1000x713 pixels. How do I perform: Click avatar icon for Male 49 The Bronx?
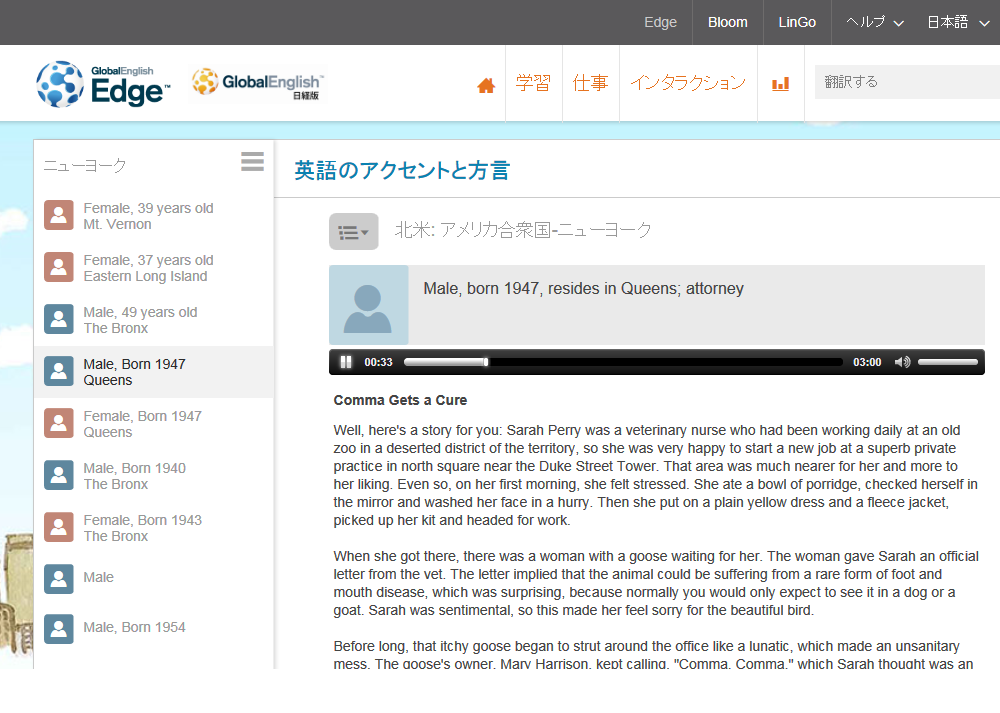coord(59,319)
